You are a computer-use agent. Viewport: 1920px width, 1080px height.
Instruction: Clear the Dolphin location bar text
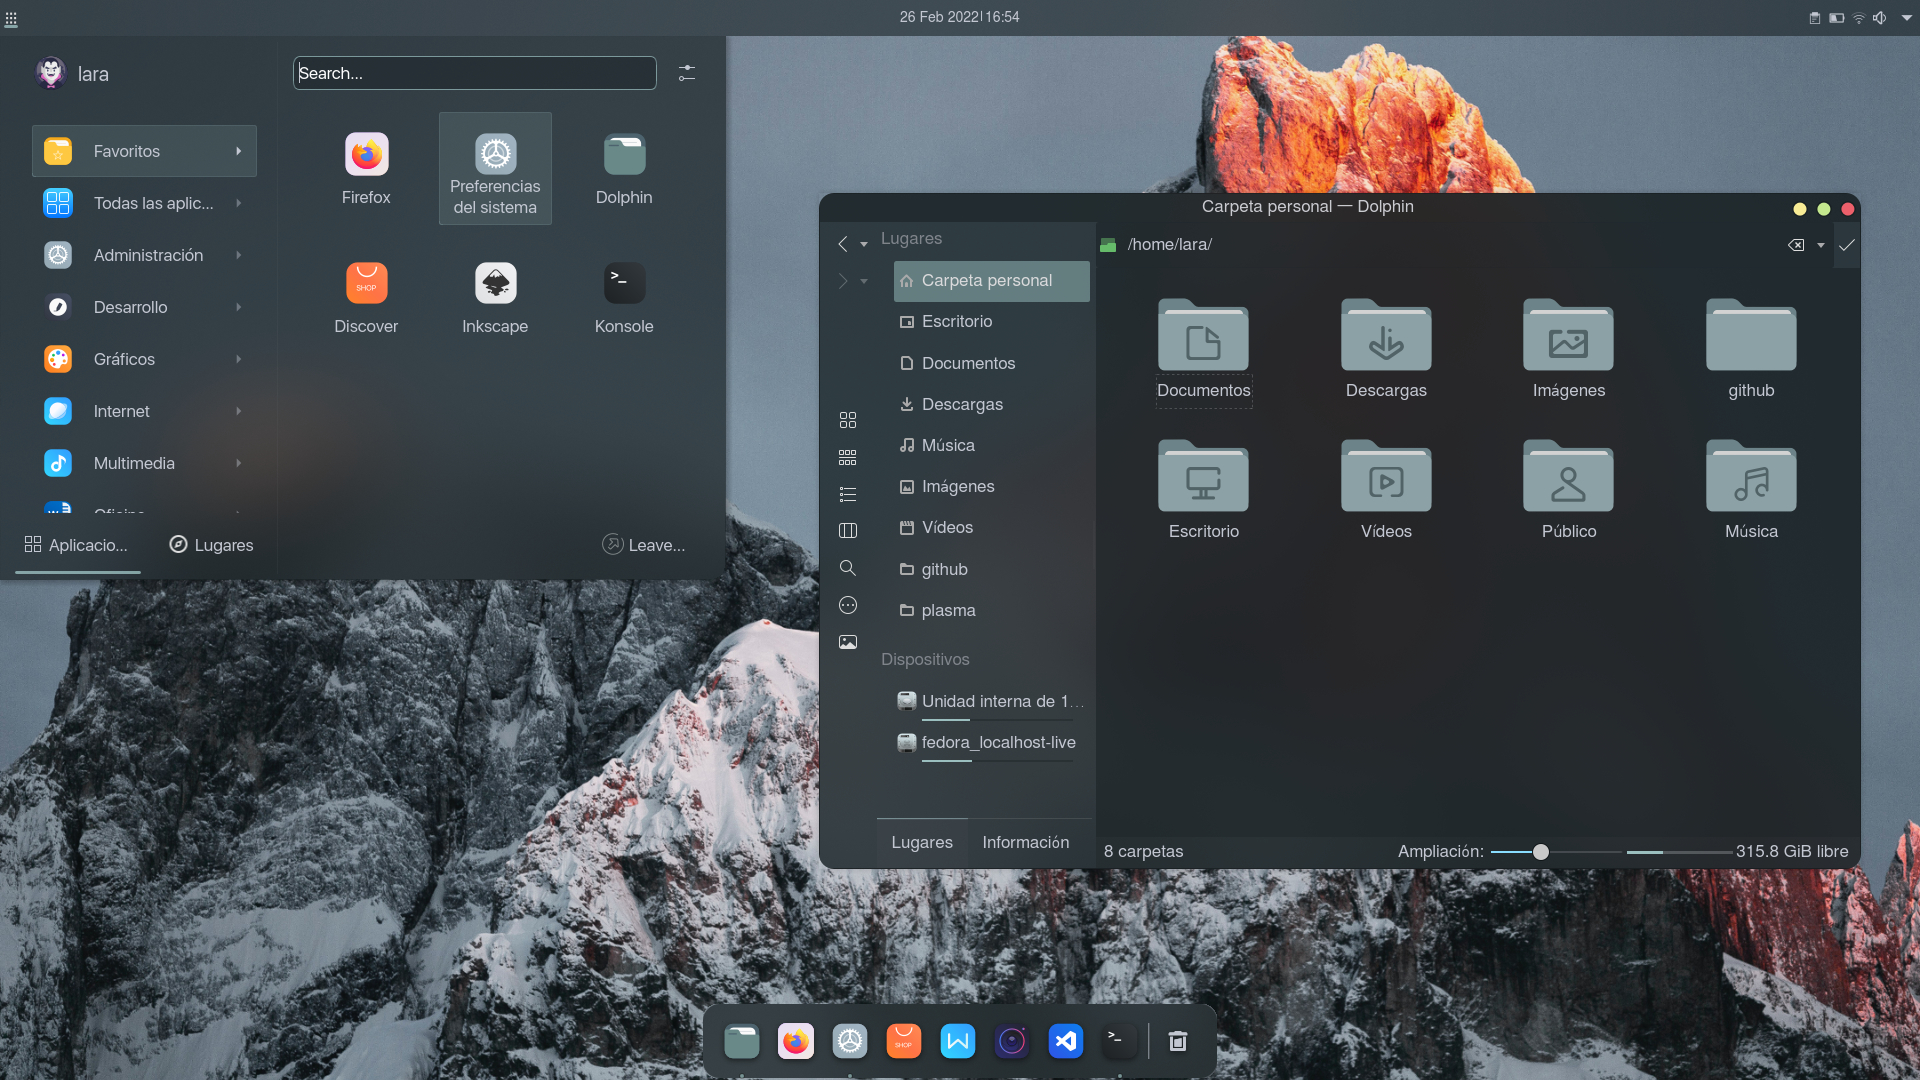1796,245
